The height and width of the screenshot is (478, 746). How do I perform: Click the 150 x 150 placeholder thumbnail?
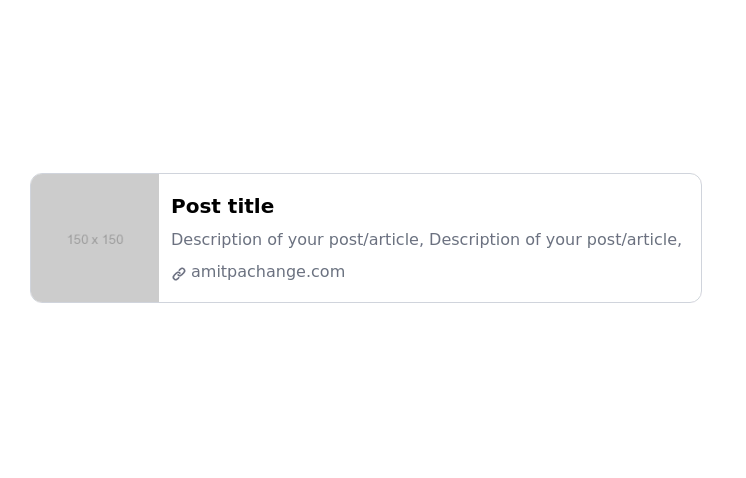[95, 238]
